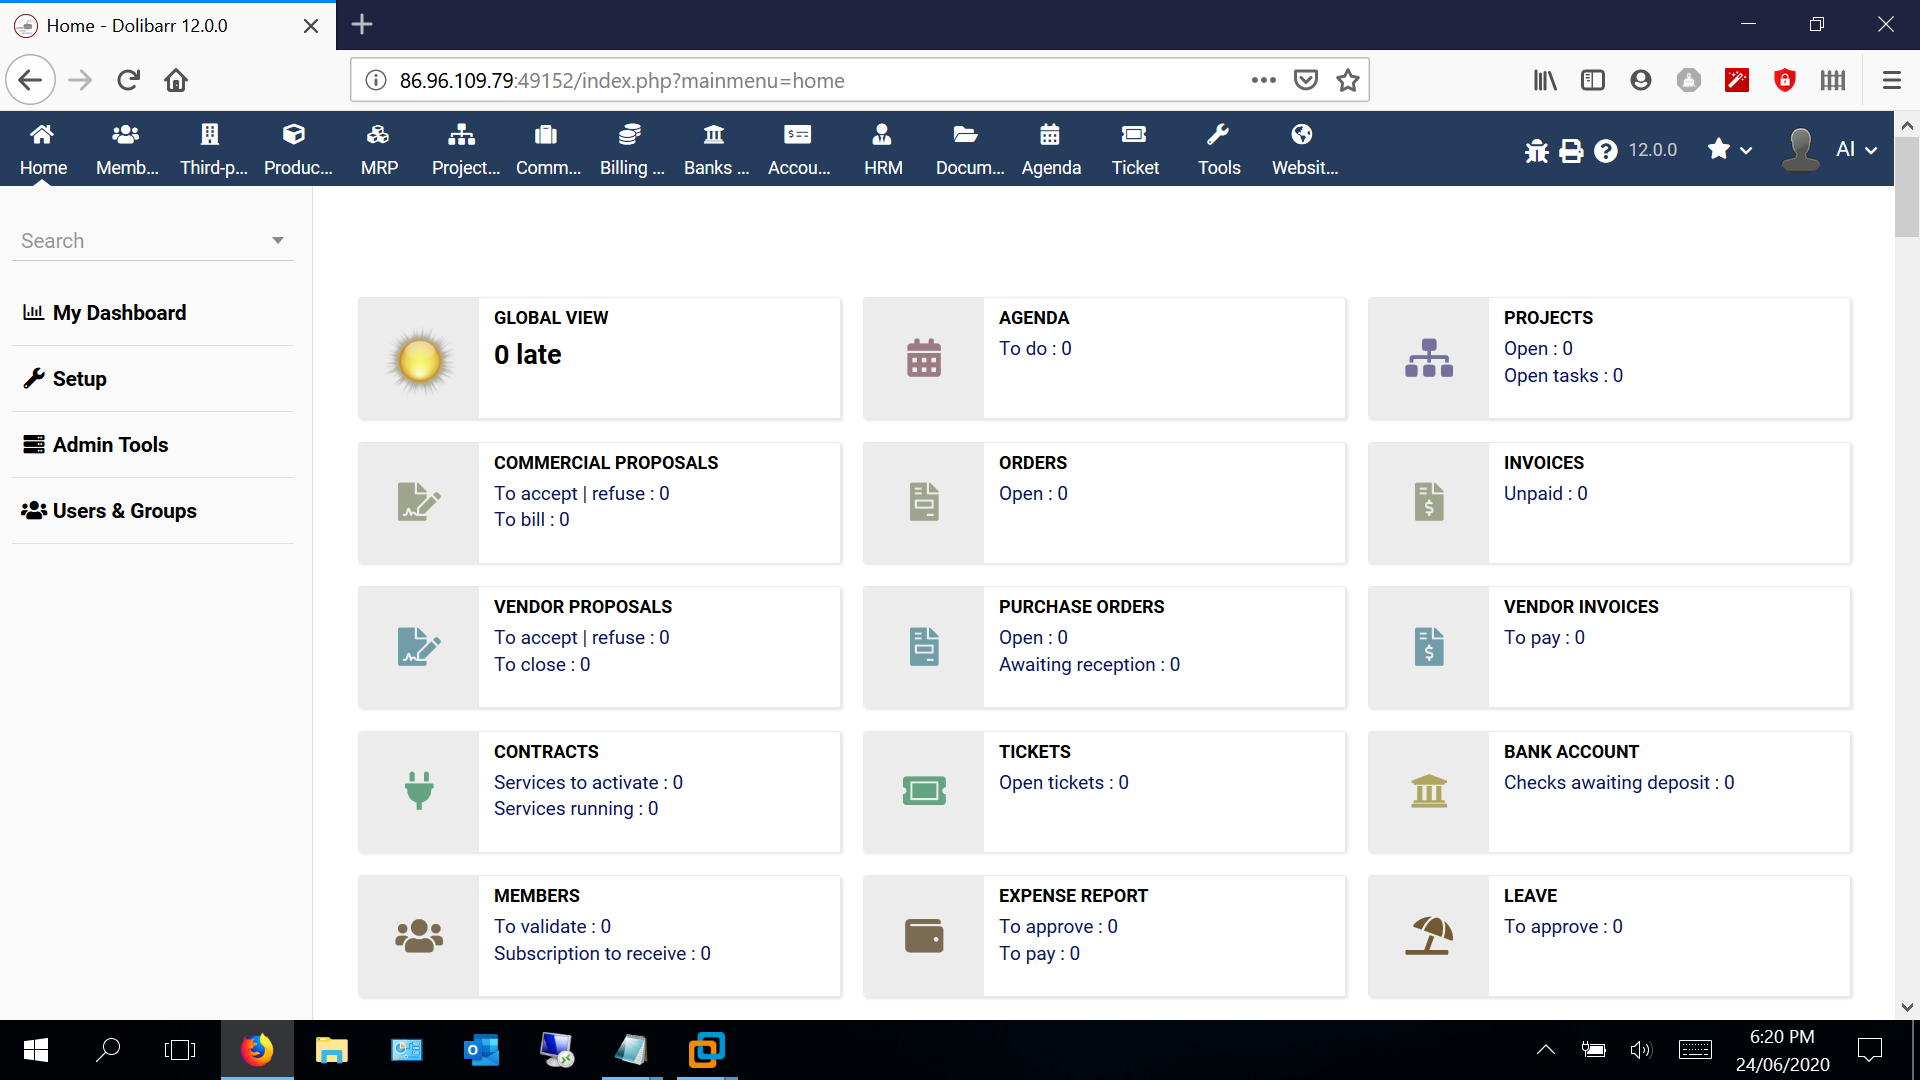Viewport: 1920px width, 1080px height.
Task: Click the Invoices dollar document icon
Action: [x=1429, y=502]
